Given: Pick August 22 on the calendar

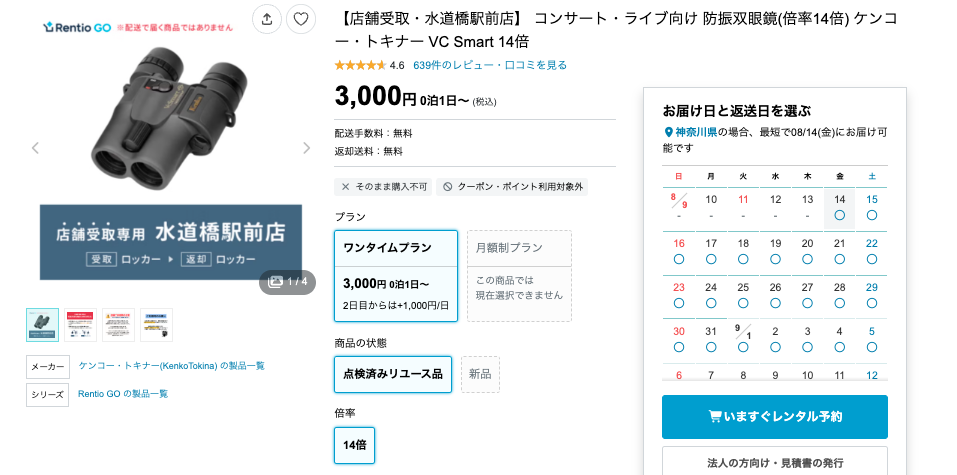Looking at the screenshot, I should 872,252.
